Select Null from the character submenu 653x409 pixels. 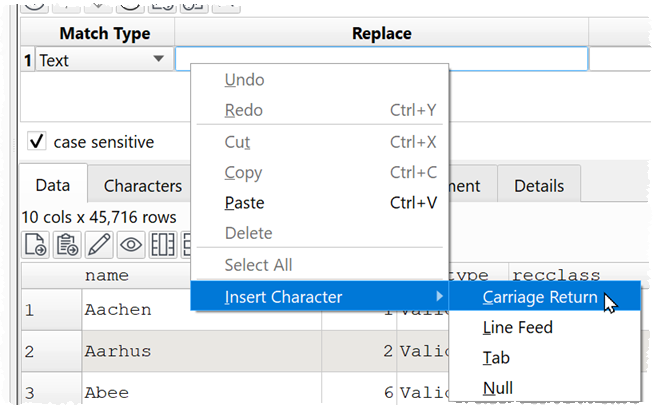pos(498,388)
